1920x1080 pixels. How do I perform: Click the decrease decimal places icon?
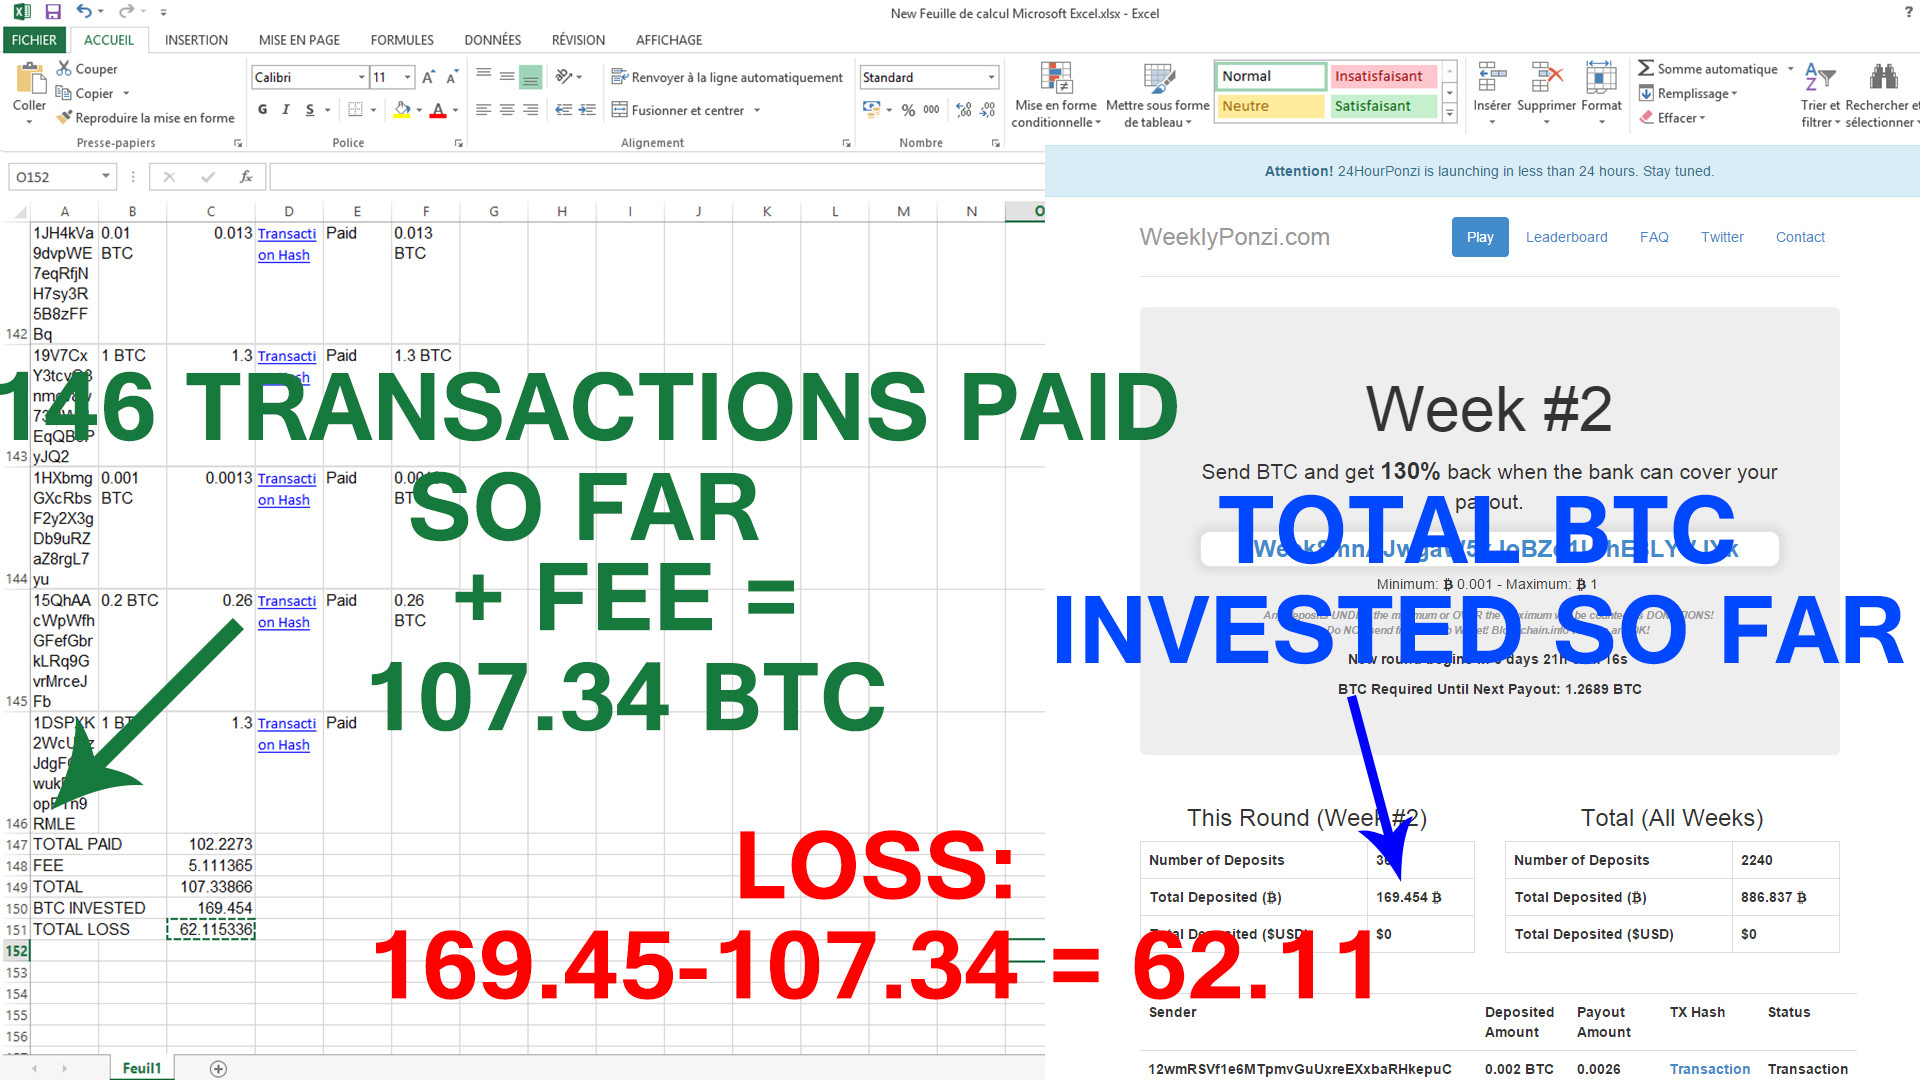(x=988, y=110)
